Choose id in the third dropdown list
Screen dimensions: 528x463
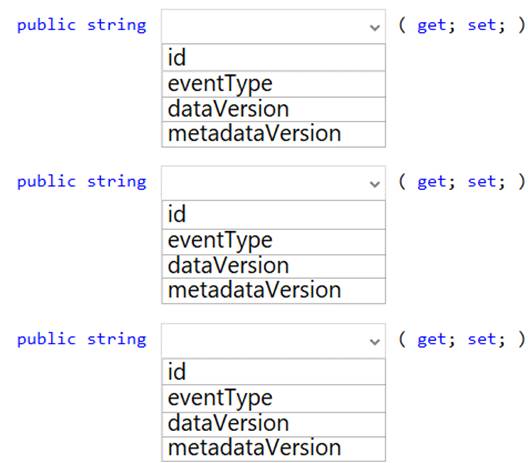click(x=273, y=372)
